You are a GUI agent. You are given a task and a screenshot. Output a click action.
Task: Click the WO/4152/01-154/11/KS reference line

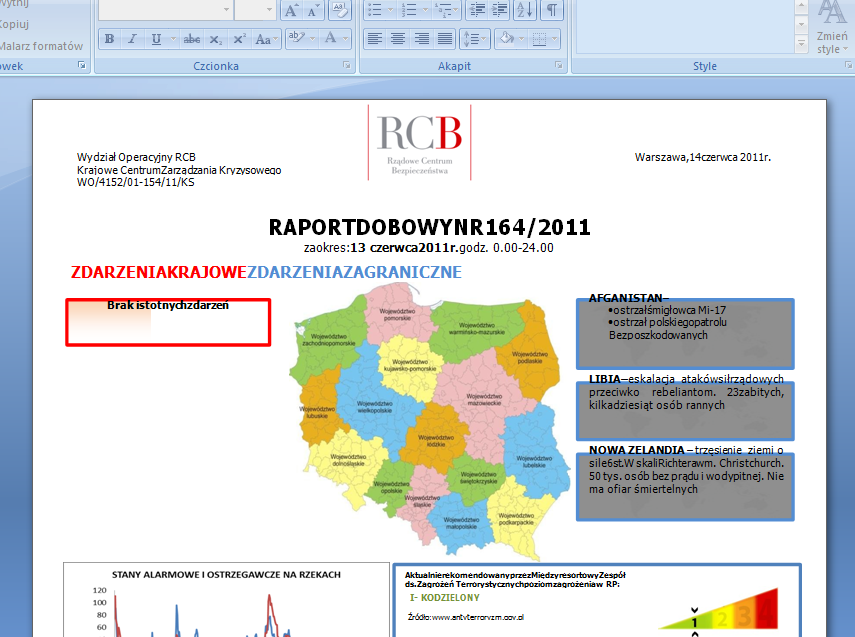(x=135, y=183)
